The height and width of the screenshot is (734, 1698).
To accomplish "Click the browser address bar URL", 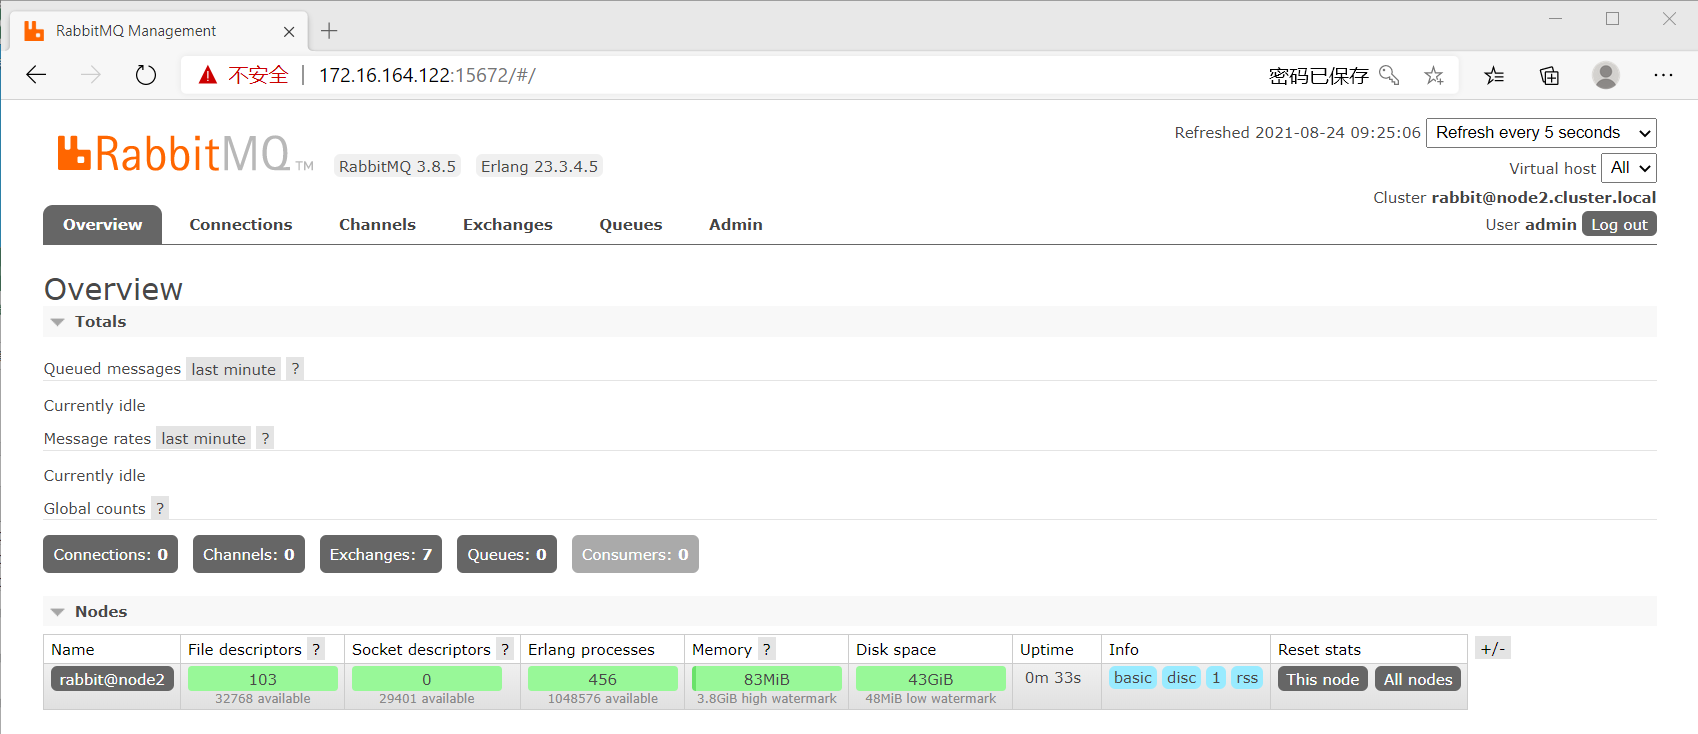I will click(x=427, y=75).
